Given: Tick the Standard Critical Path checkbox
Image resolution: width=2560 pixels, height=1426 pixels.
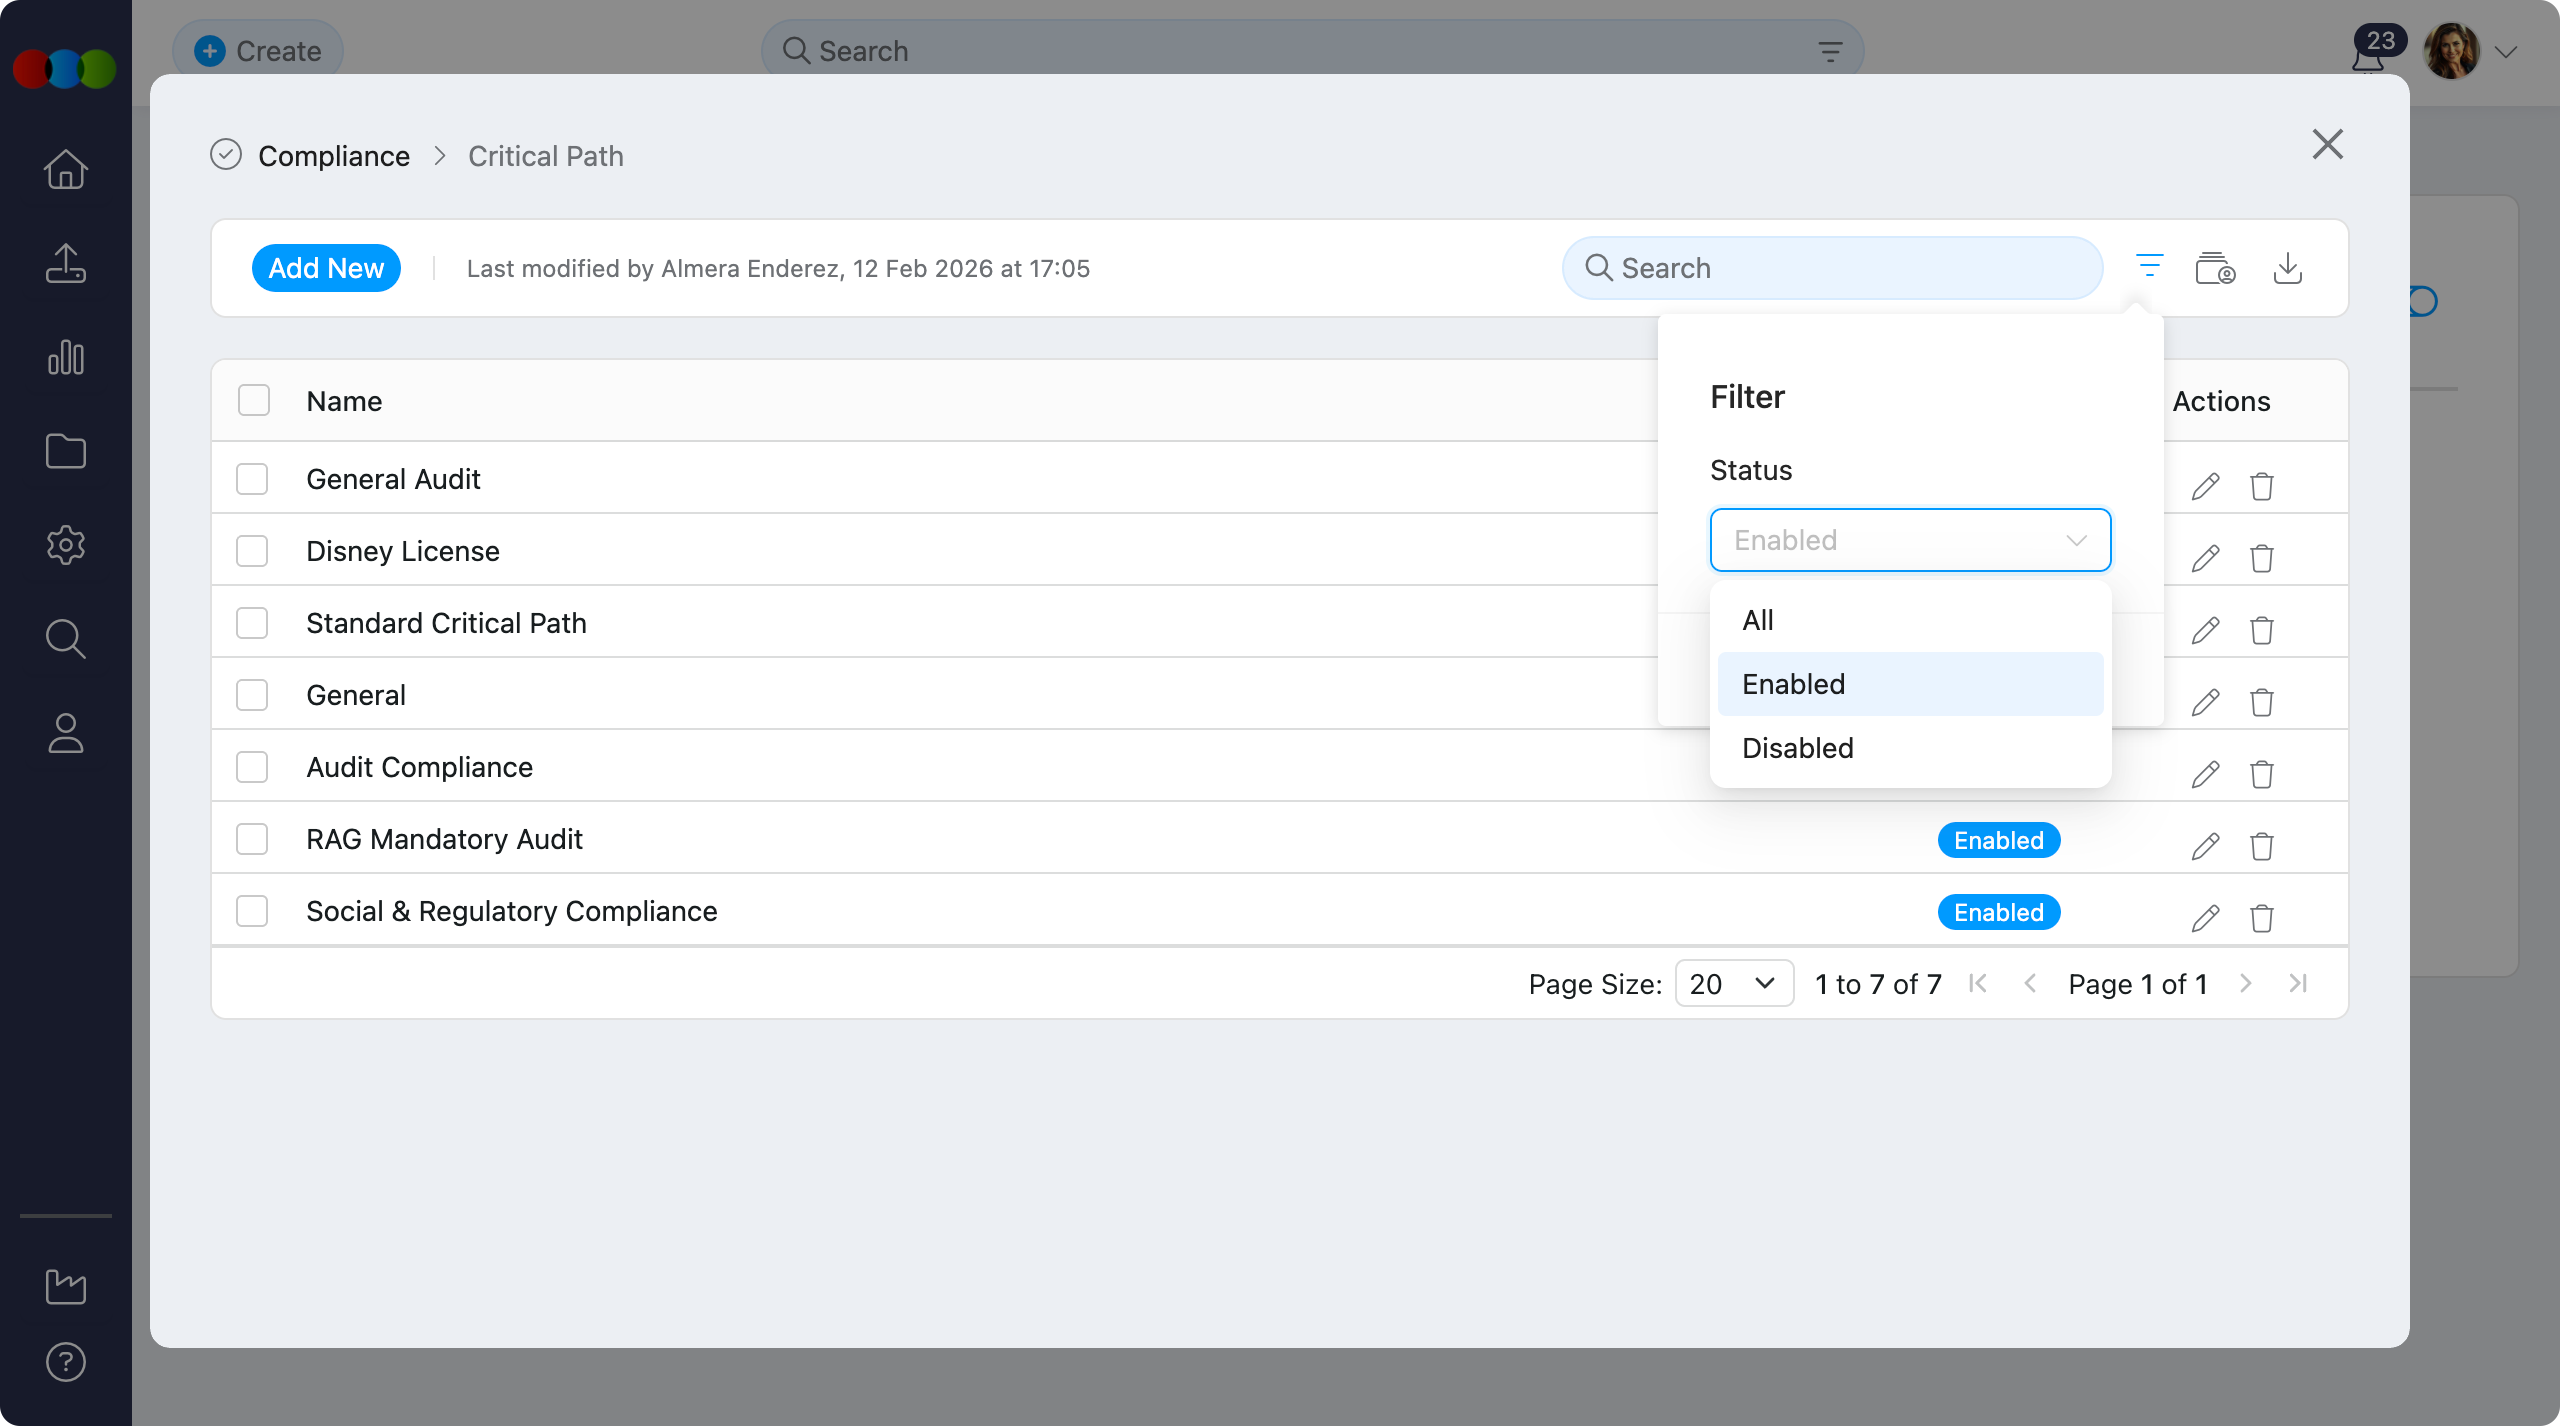Looking at the screenshot, I should tap(252, 623).
